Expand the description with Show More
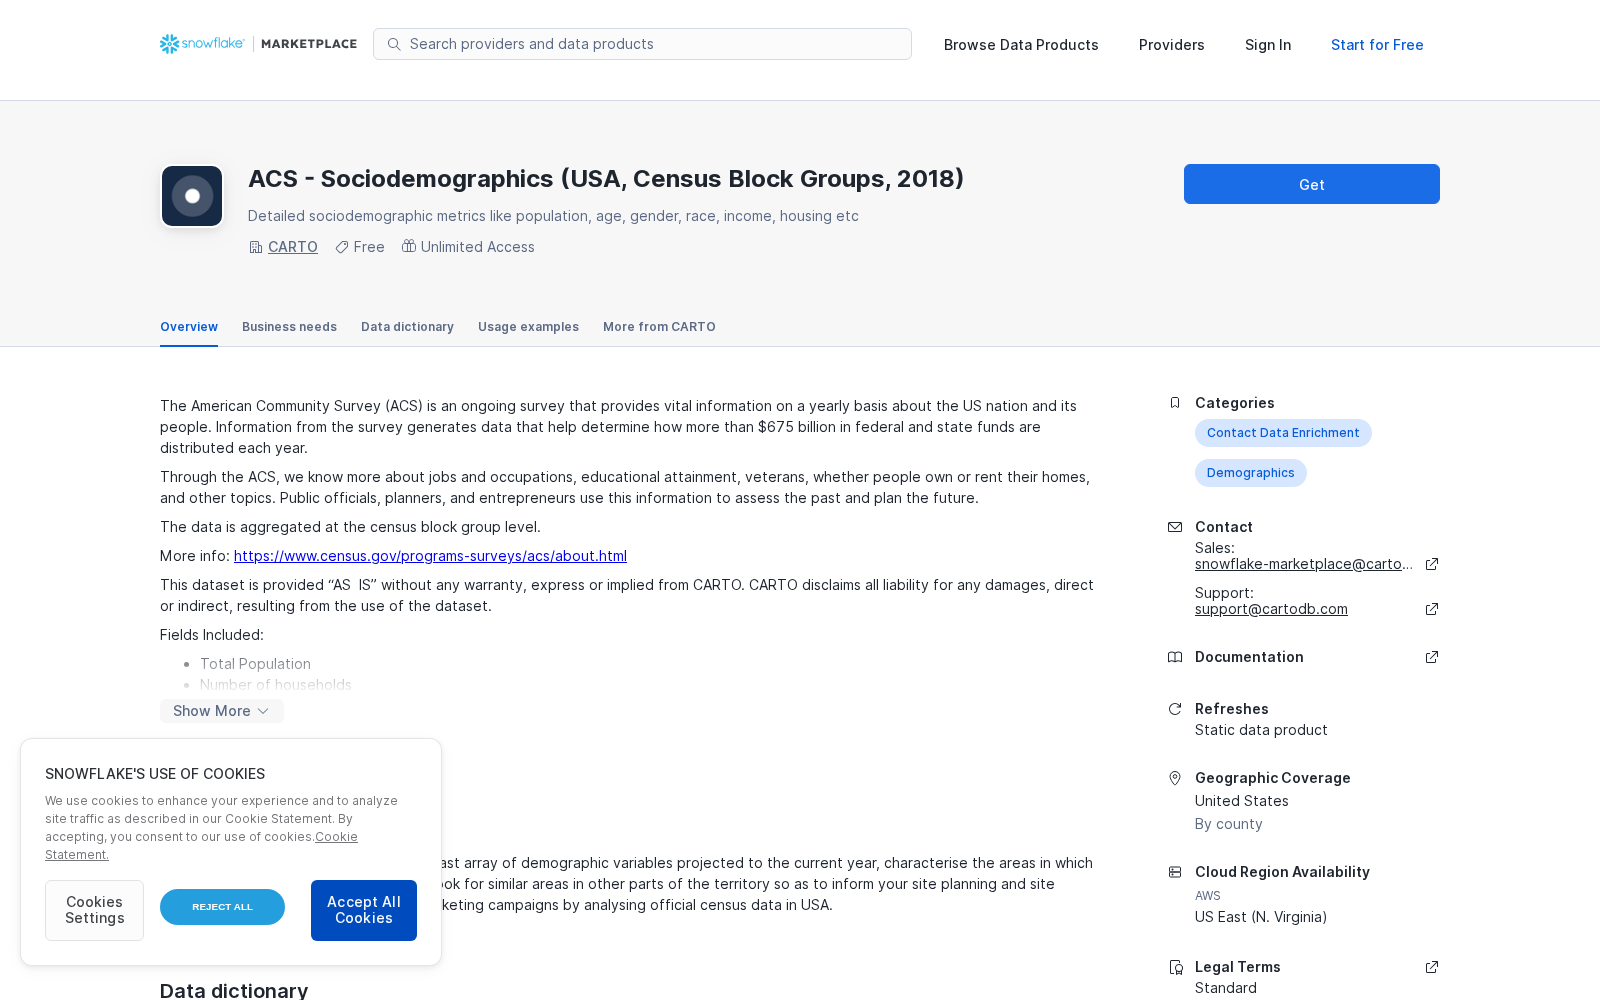This screenshot has width=1600, height=1000. (222, 711)
